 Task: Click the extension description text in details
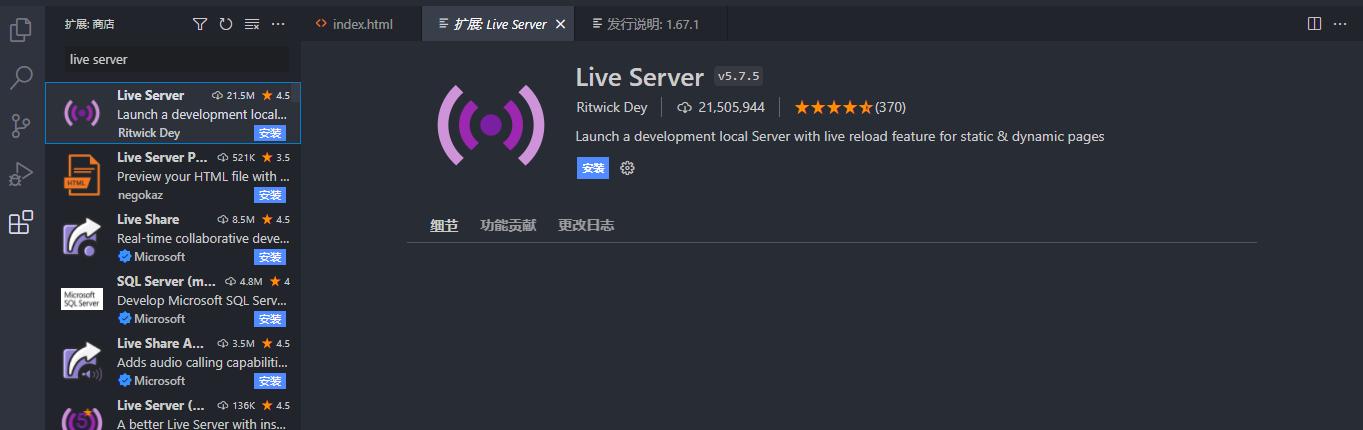840,136
